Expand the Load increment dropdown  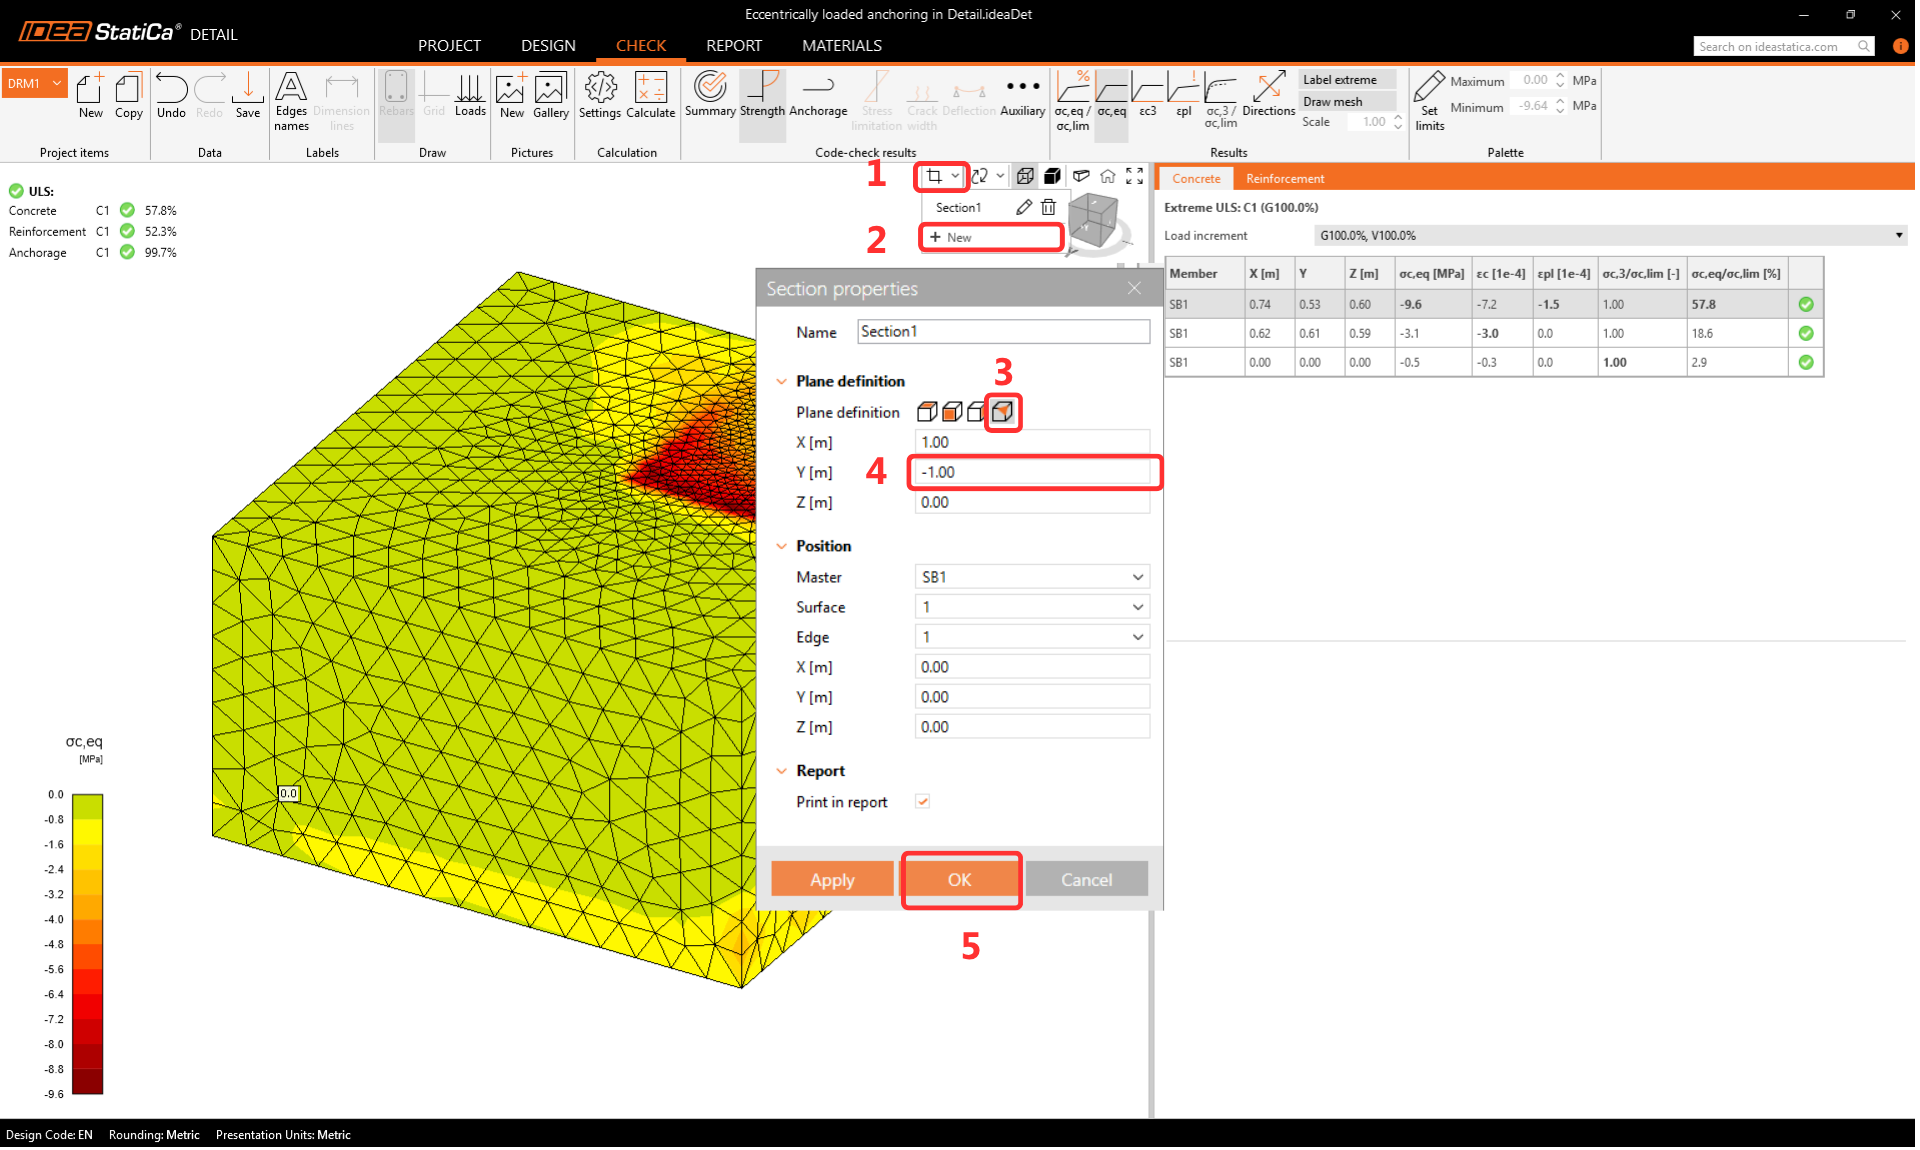click(1609, 236)
